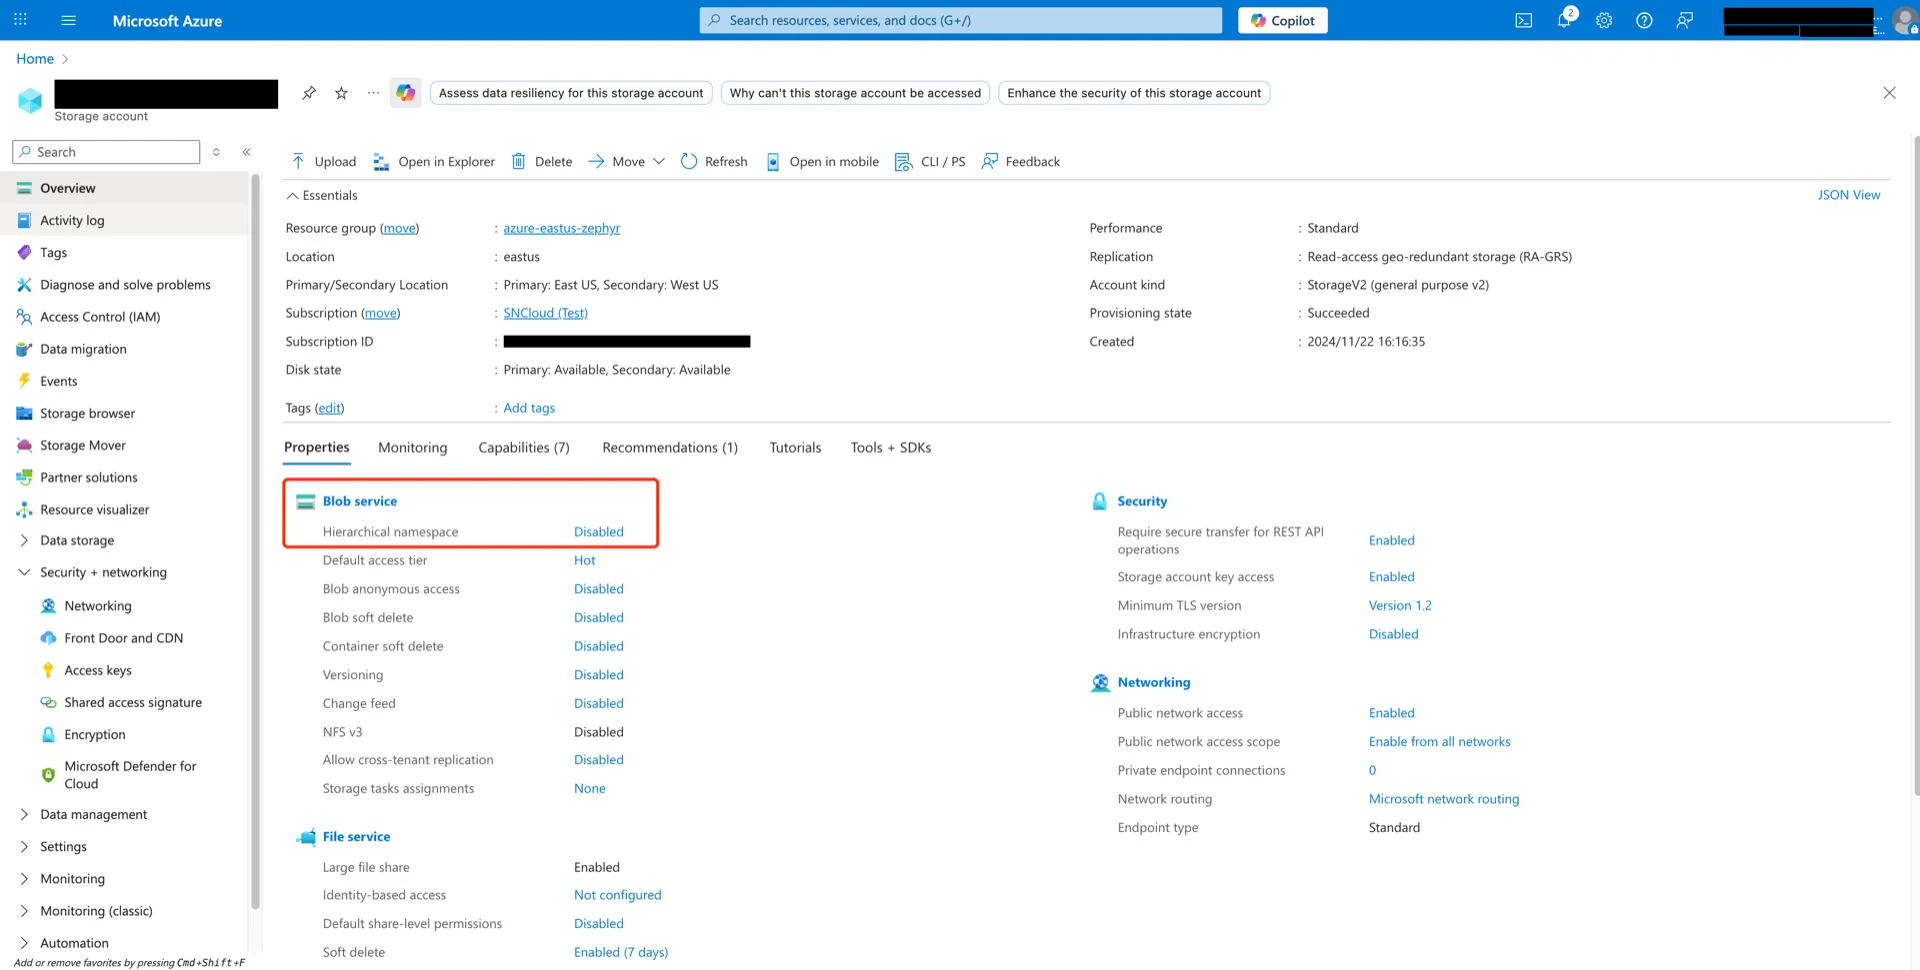Open the SNCloud (Test) subscription

[545, 314]
